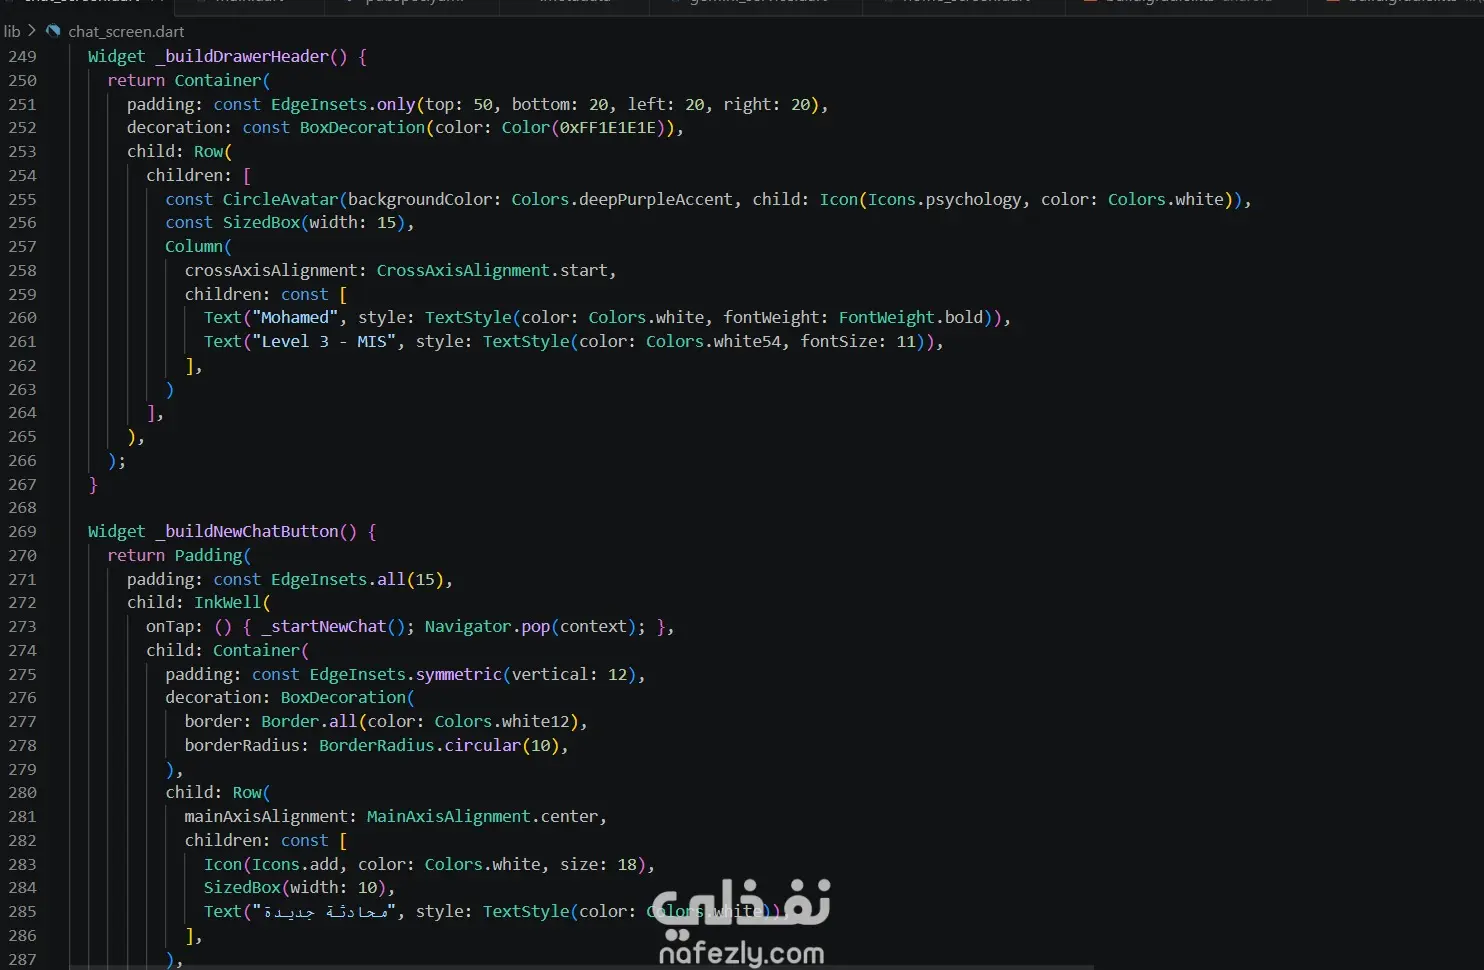Click the CircleAvatar widget name
Screen dimensions: 1484x970
pyautogui.click(x=280, y=199)
